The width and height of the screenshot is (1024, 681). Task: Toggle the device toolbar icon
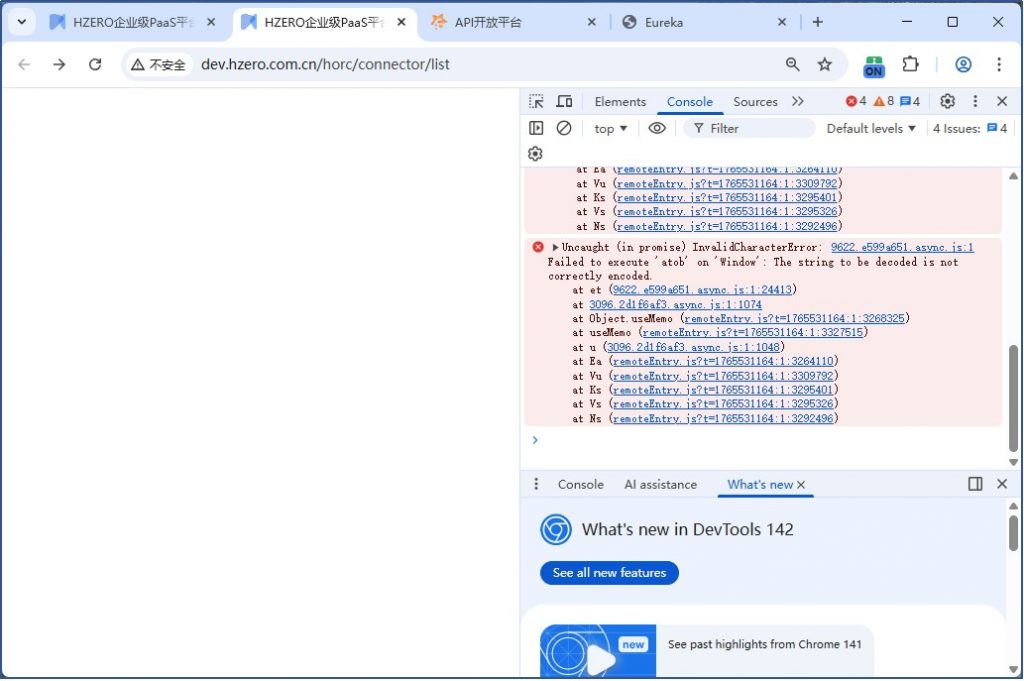tap(564, 101)
